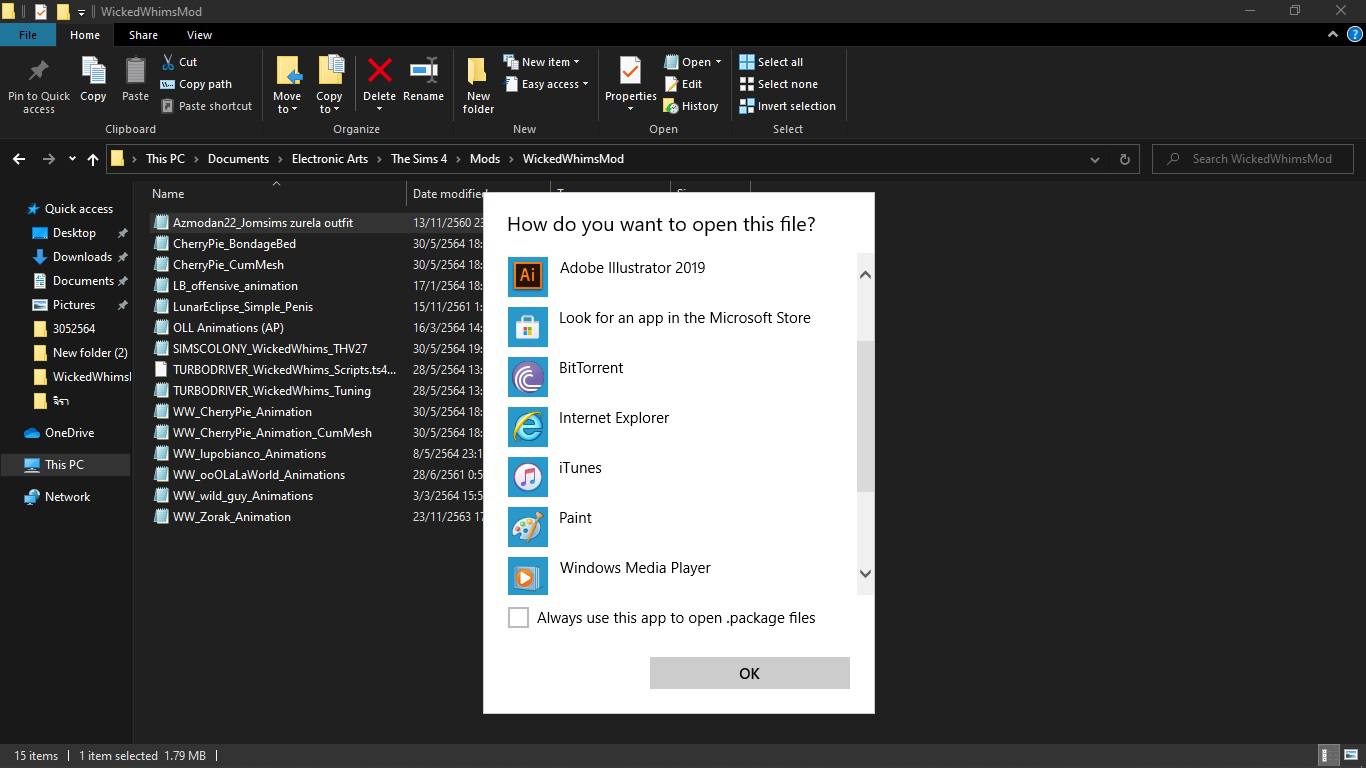Click the blue Help question mark icon
This screenshot has height=768, width=1366.
click(x=1353, y=34)
